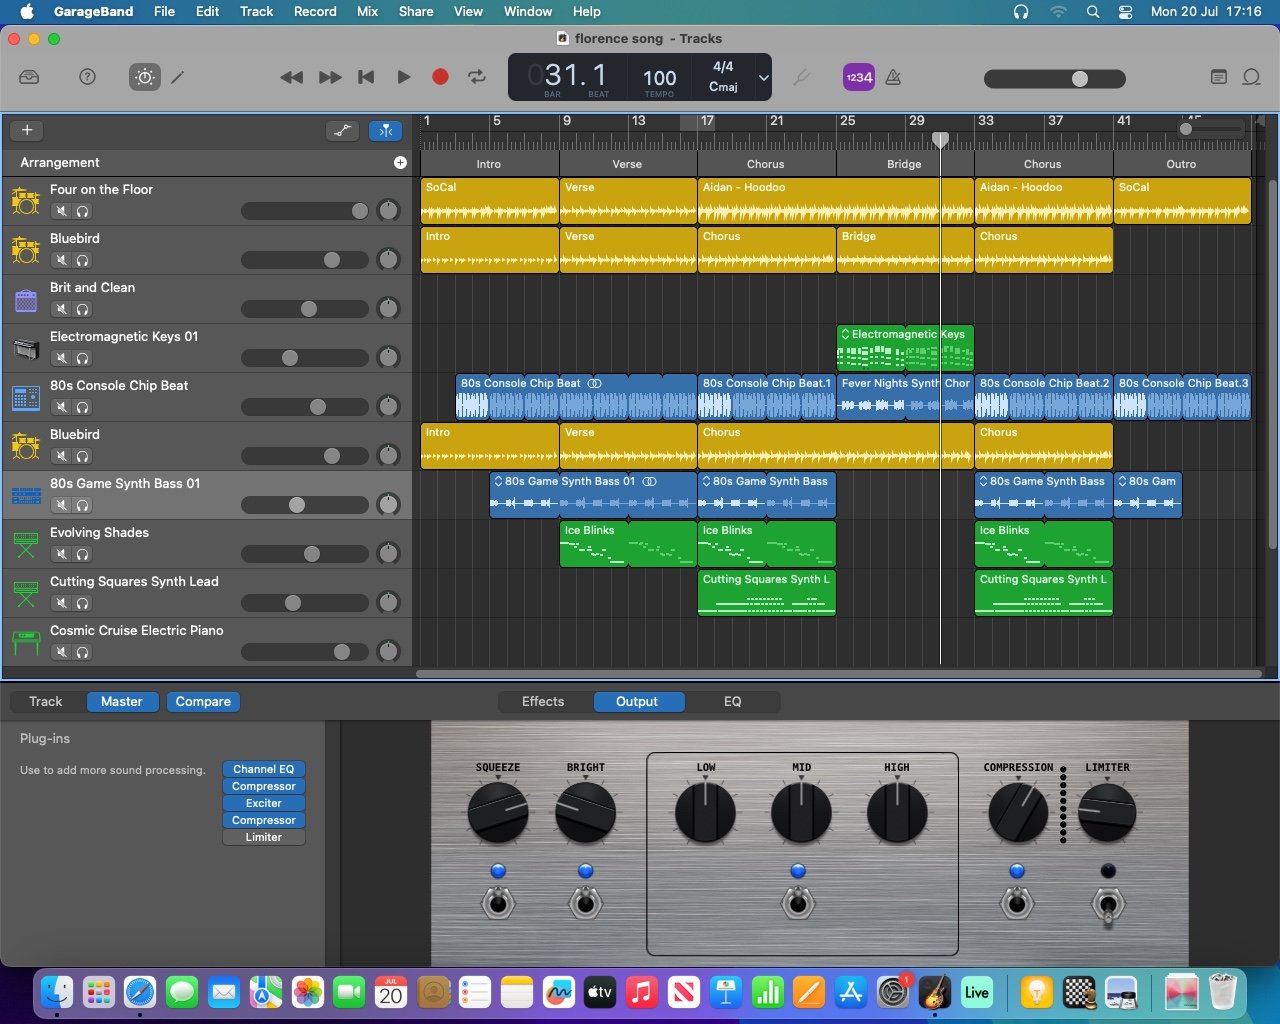This screenshot has height=1024, width=1280.
Task: Switch to the Effects tab
Action: click(543, 701)
